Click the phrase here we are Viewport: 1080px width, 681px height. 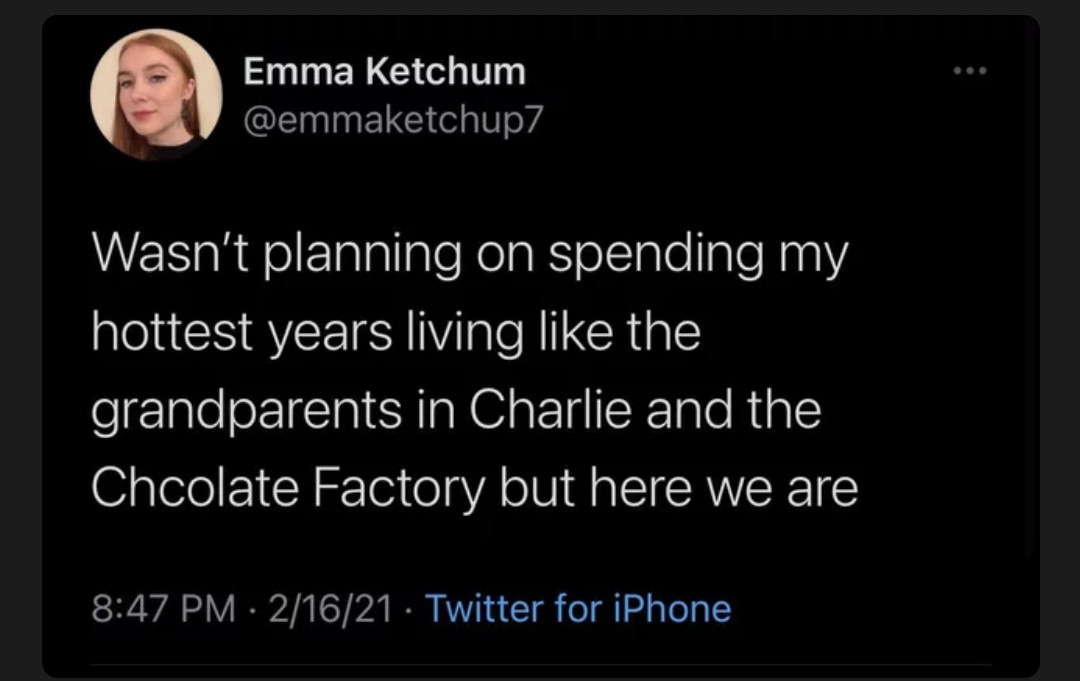(x=723, y=488)
